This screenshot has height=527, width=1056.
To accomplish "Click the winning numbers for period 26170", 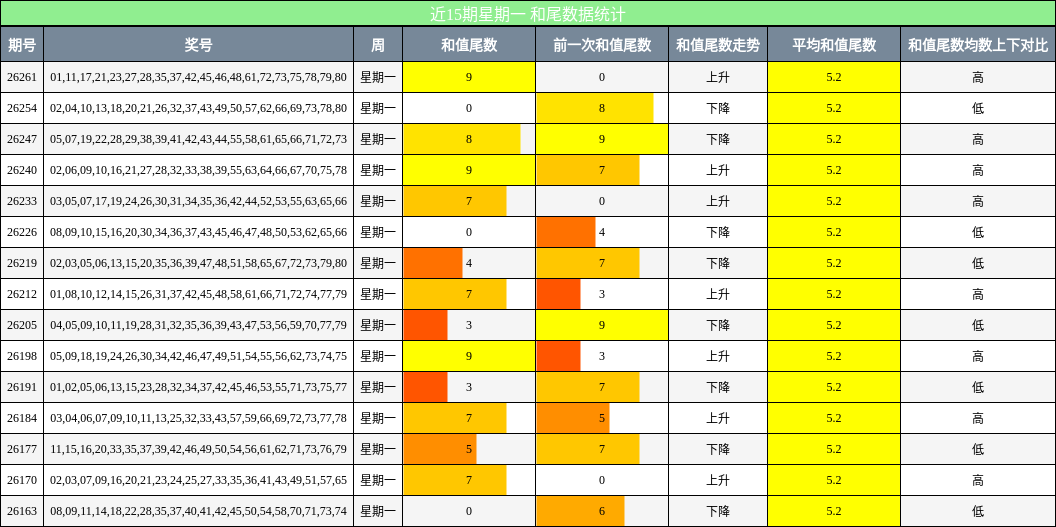I will 199,480.
